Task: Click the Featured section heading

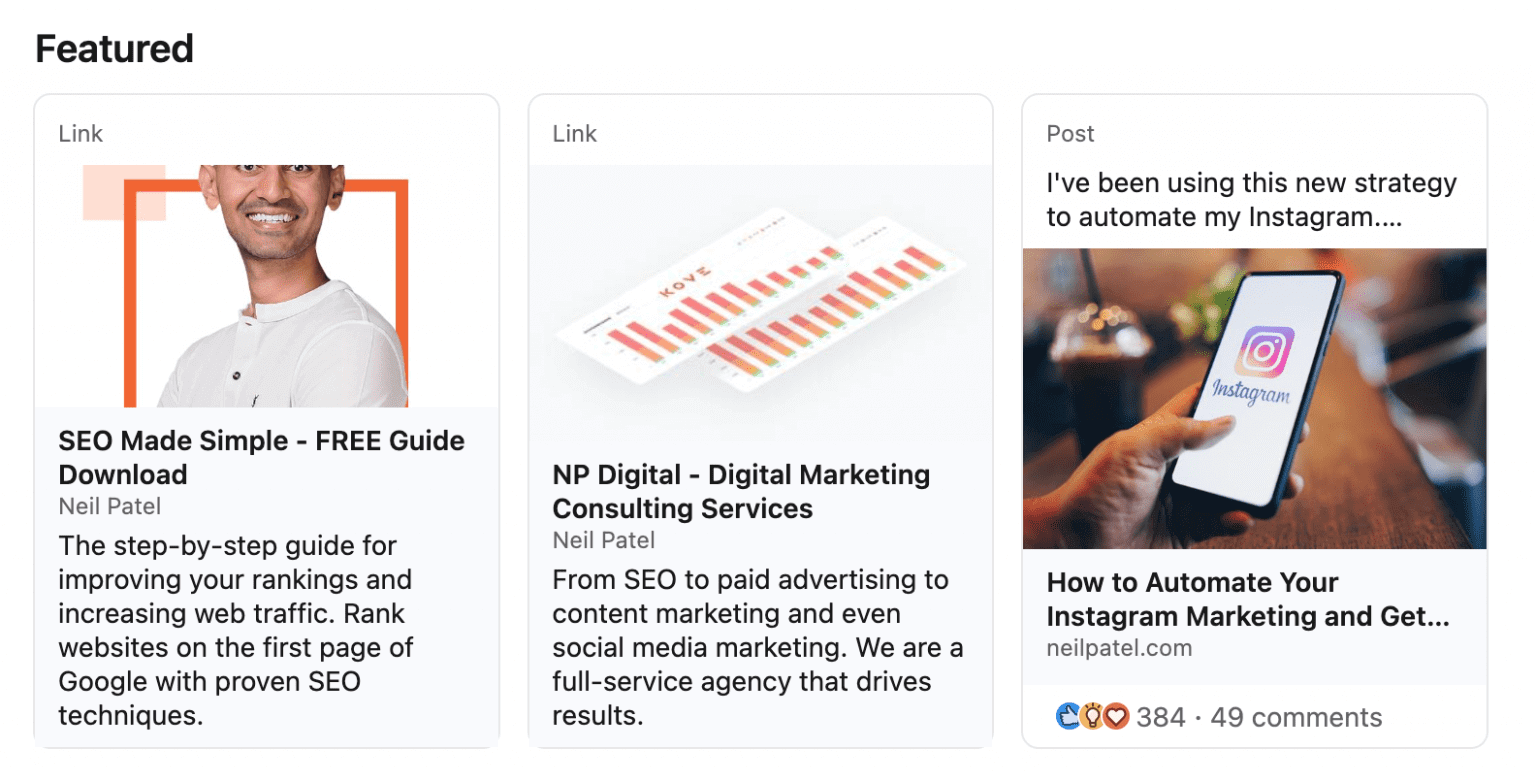Action: click(x=114, y=48)
